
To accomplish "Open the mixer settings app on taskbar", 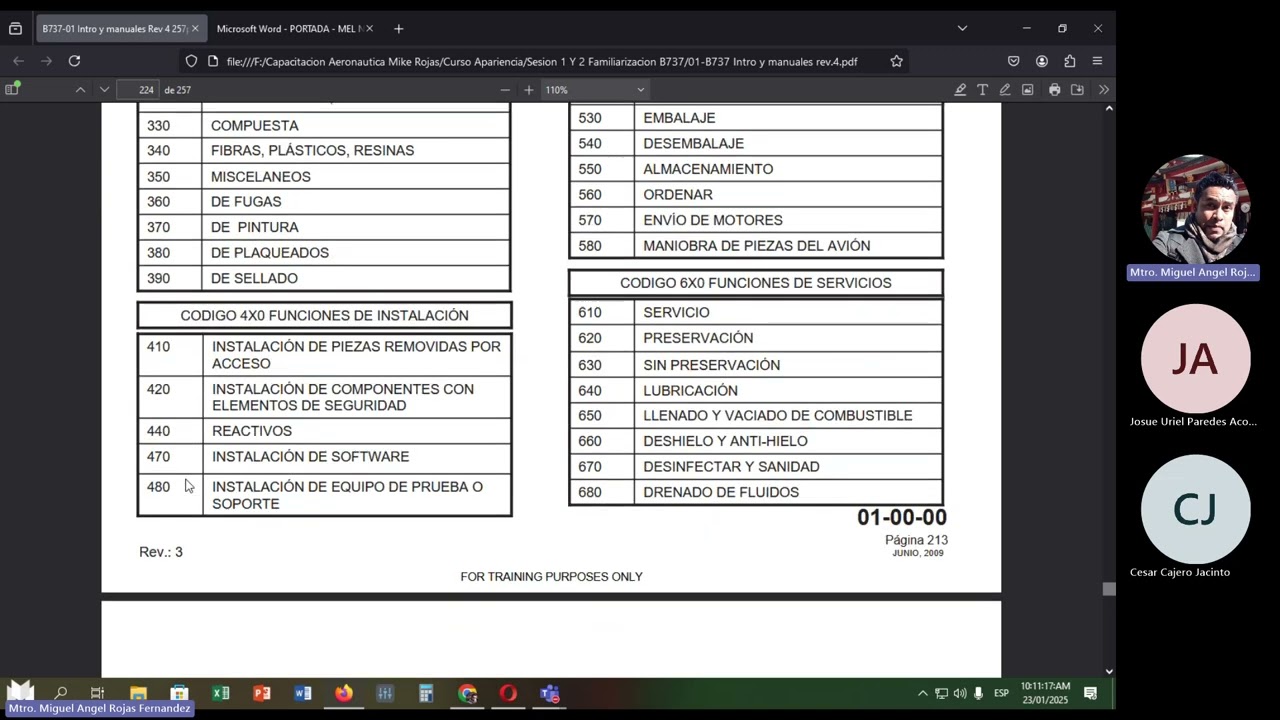I will point(385,693).
